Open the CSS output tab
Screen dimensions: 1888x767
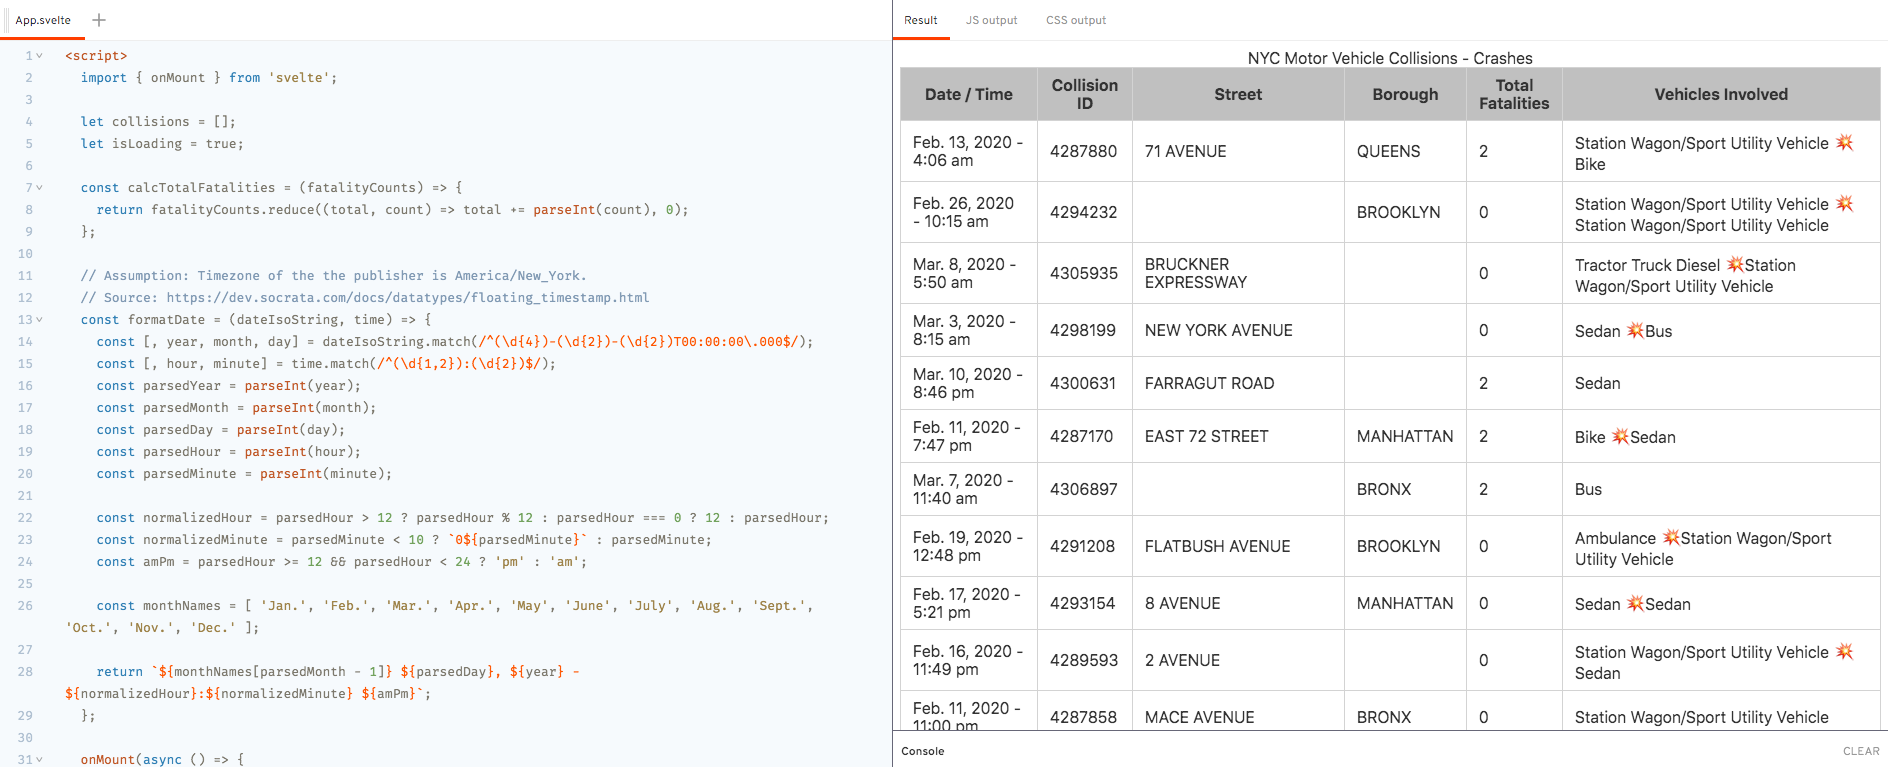[1076, 20]
